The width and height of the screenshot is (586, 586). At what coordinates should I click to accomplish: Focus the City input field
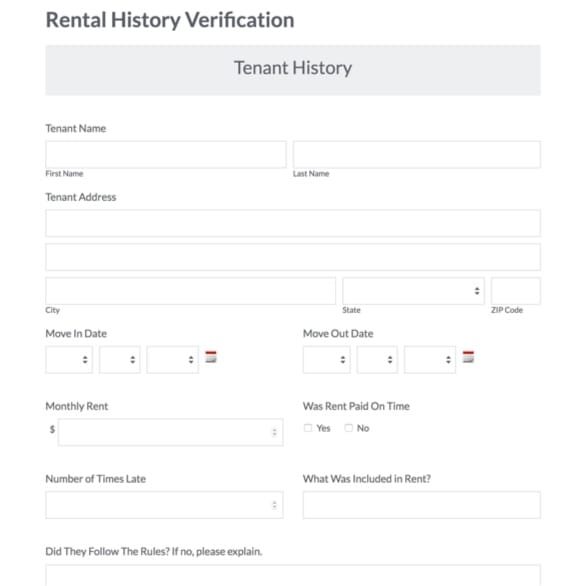[x=191, y=291]
